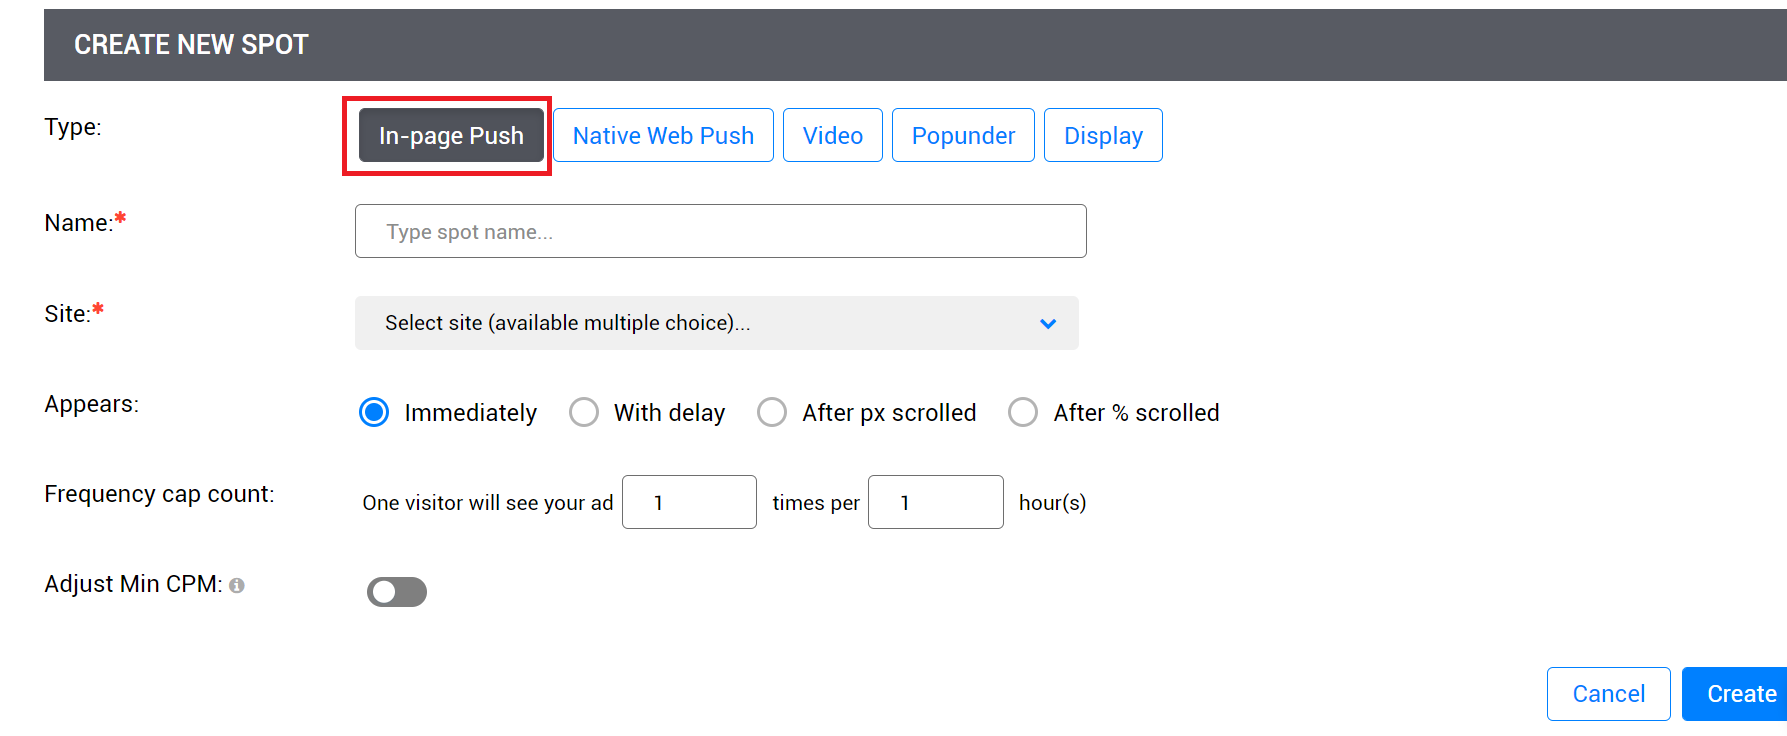Select the In-page Push type
This screenshot has height=736, width=1787.
click(x=451, y=136)
